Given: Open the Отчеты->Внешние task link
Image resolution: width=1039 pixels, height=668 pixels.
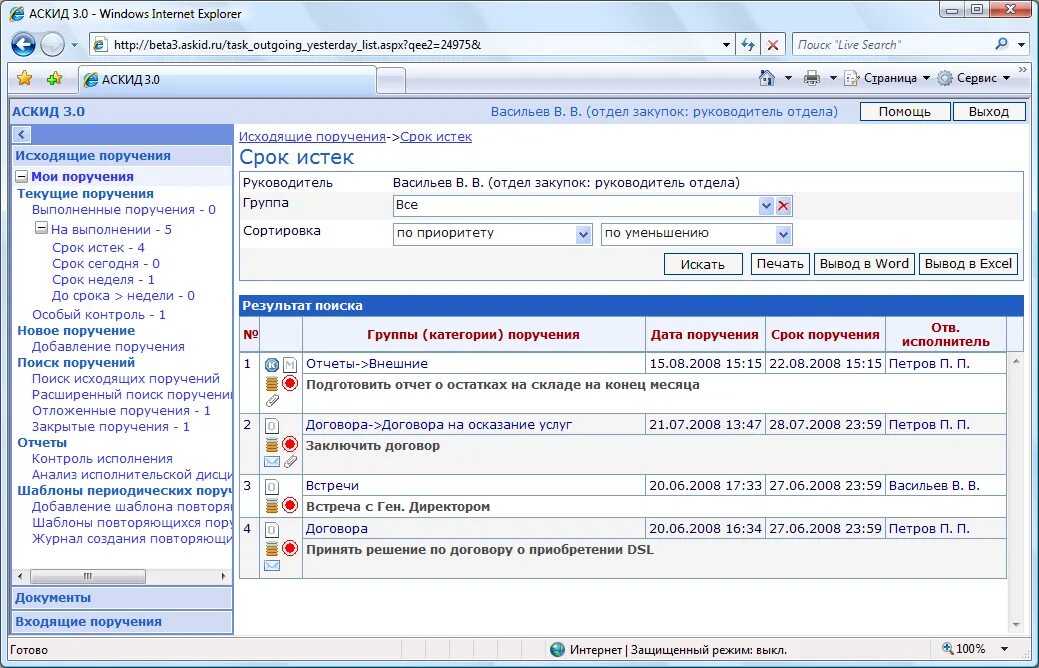Looking at the screenshot, I should (366, 364).
